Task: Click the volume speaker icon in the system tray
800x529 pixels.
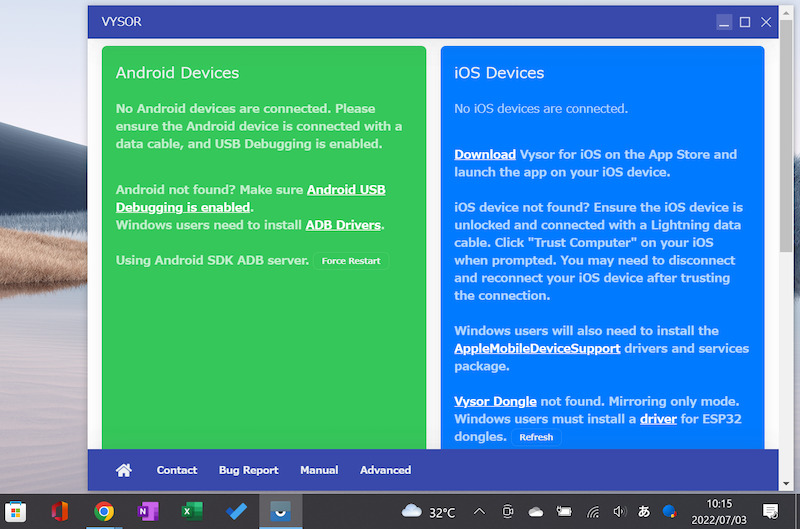Action: 618,512
